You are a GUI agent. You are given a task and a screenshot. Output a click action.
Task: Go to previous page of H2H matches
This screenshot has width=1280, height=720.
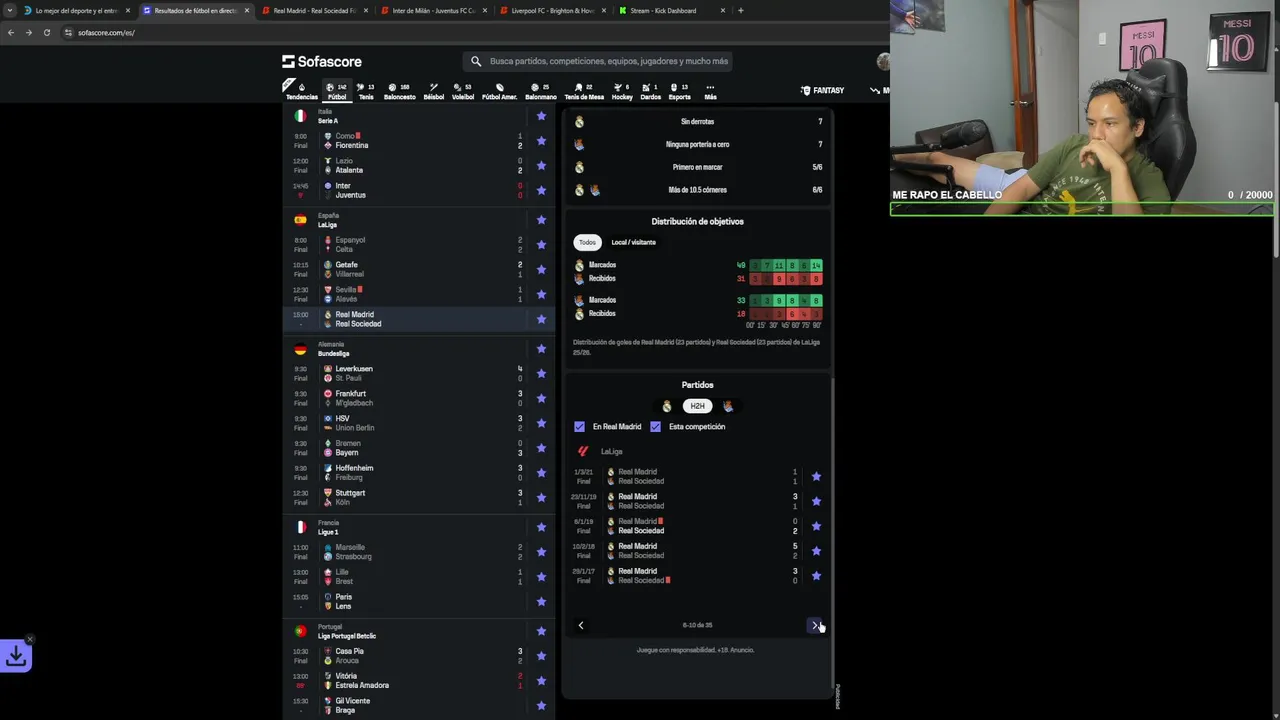click(581, 625)
